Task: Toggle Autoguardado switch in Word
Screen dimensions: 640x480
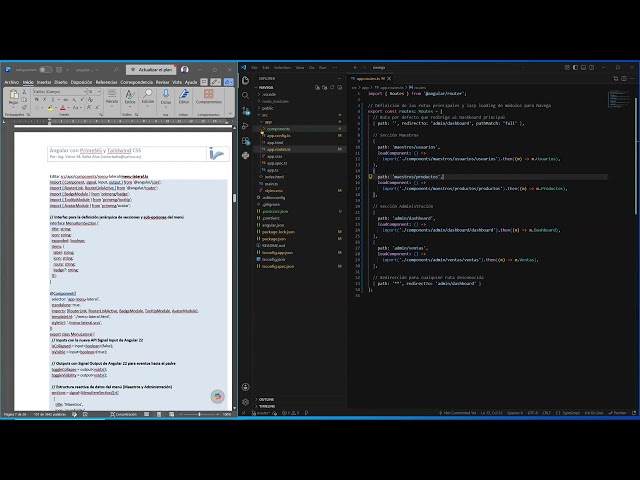Action: pyautogui.click(x=45, y=70)
